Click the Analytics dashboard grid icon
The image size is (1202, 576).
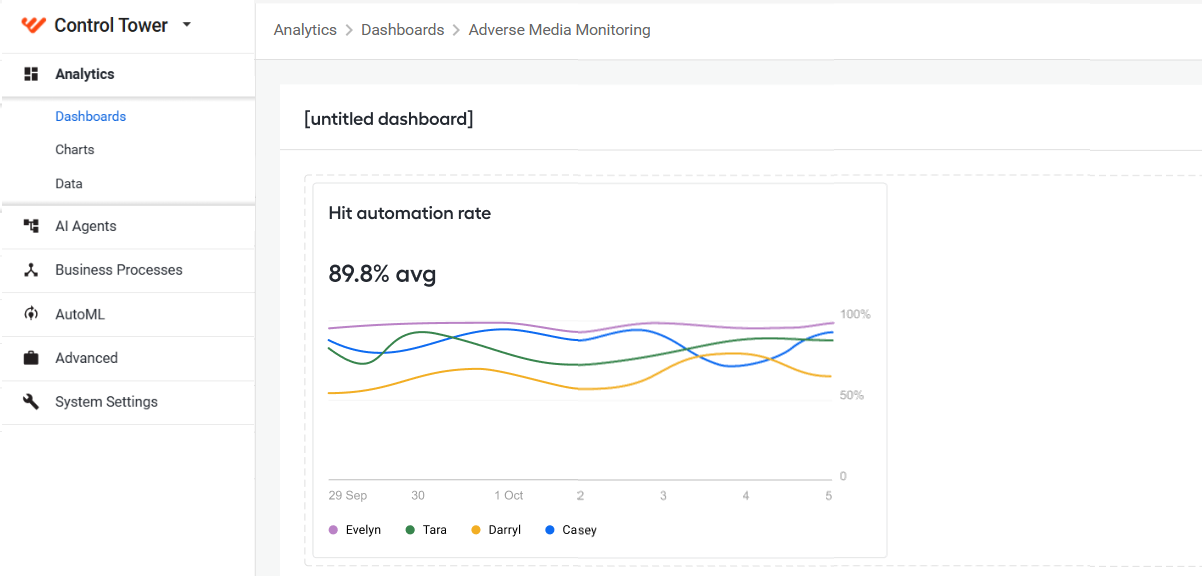[x=31, y=74]
